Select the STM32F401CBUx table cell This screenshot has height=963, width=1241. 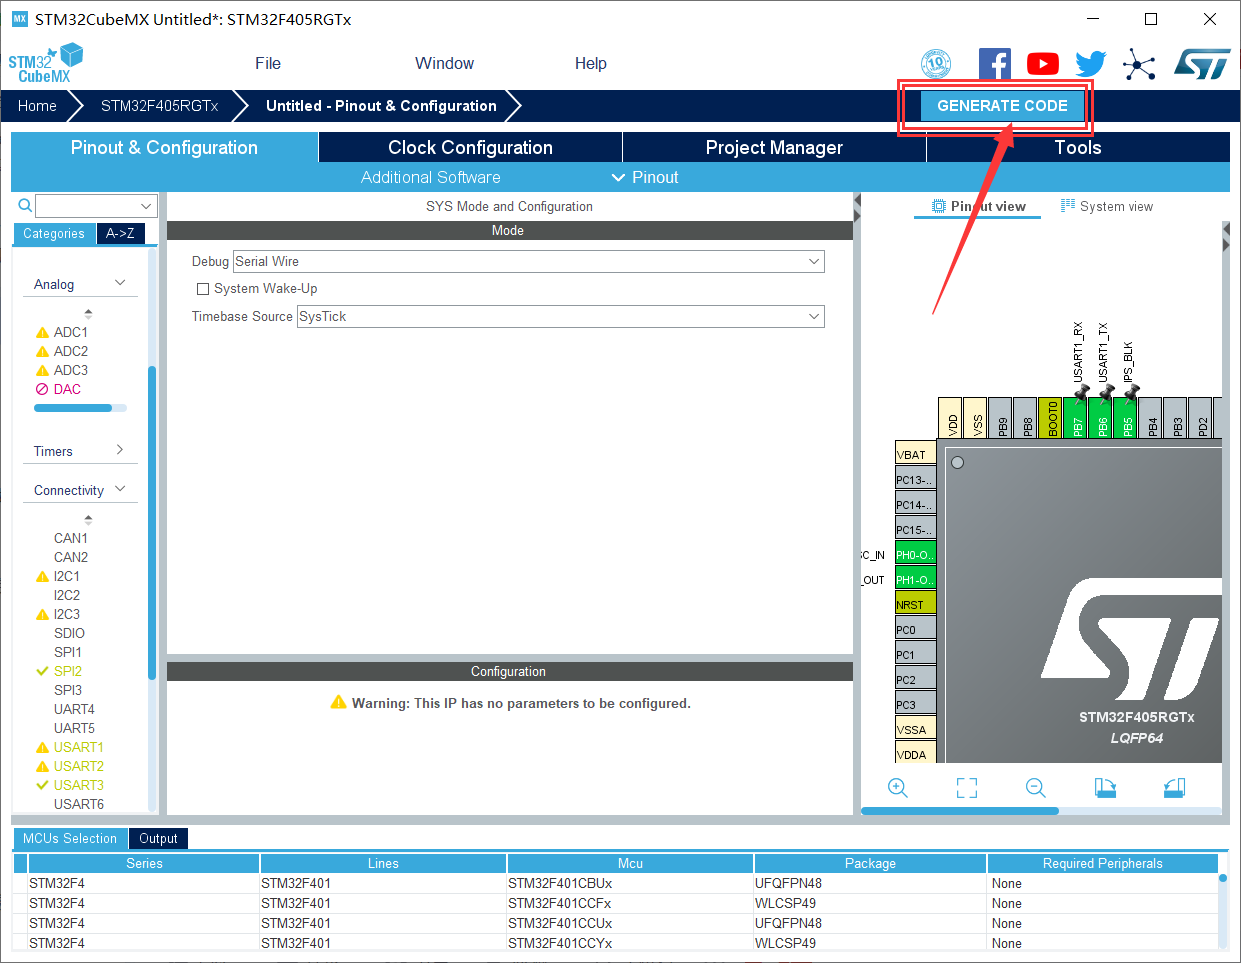630,884
